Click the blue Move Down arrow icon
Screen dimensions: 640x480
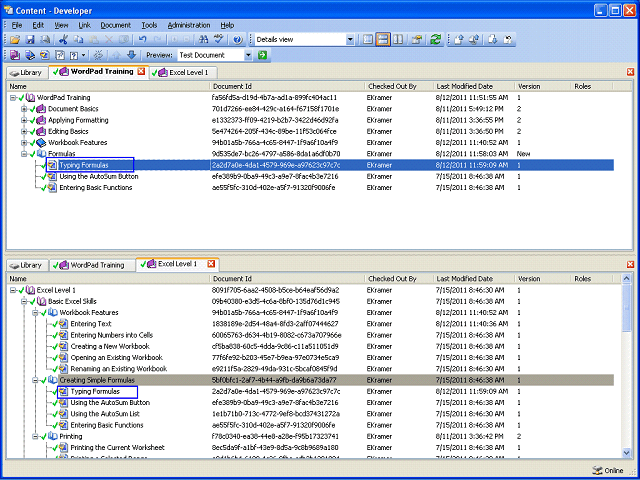pyautogui.click(x=131, y=55)
